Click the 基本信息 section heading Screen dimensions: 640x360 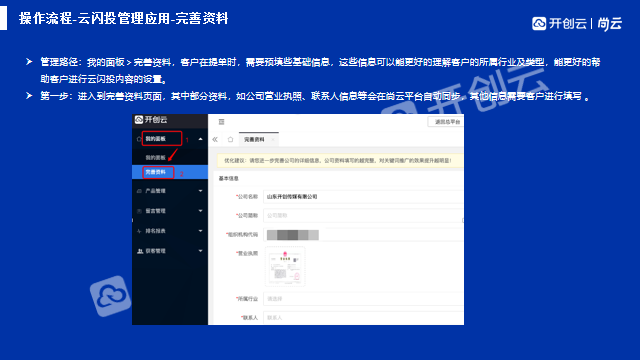(x=229, y=179)
